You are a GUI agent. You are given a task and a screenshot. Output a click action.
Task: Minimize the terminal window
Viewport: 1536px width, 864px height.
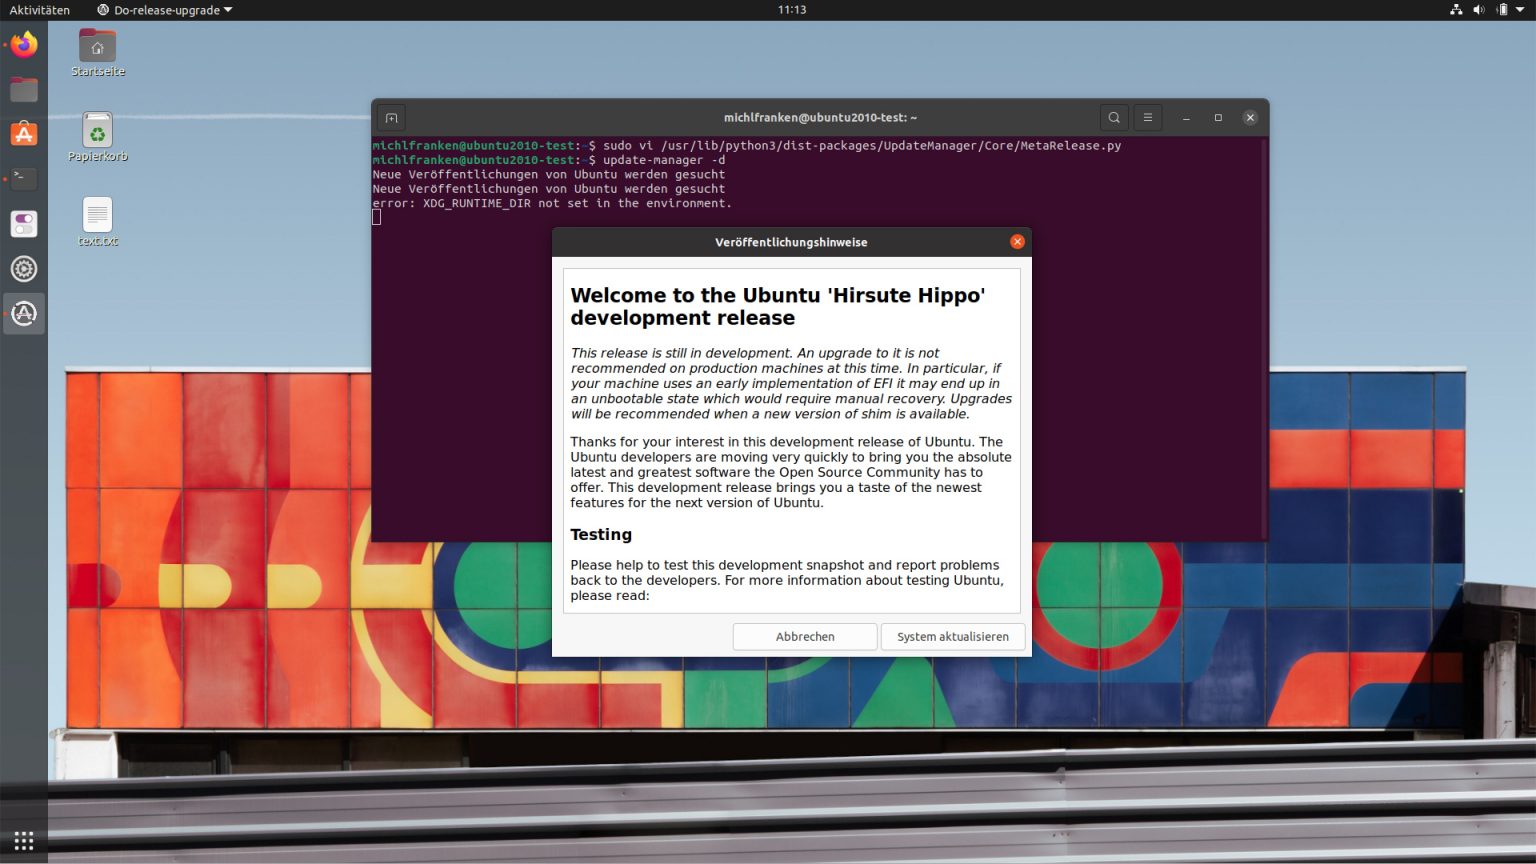1186,118
